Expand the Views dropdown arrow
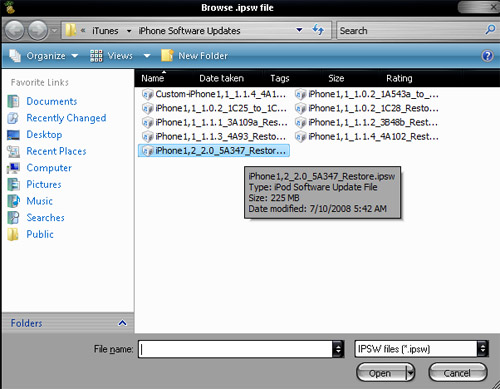 [x=147, y=56]
